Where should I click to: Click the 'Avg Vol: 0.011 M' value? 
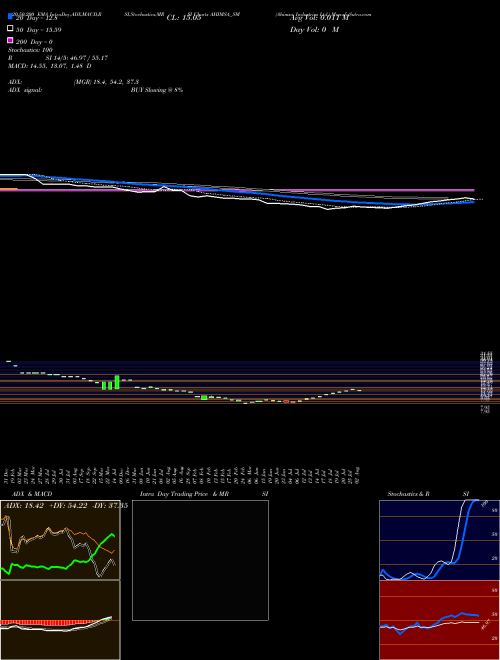coord(319,18)
